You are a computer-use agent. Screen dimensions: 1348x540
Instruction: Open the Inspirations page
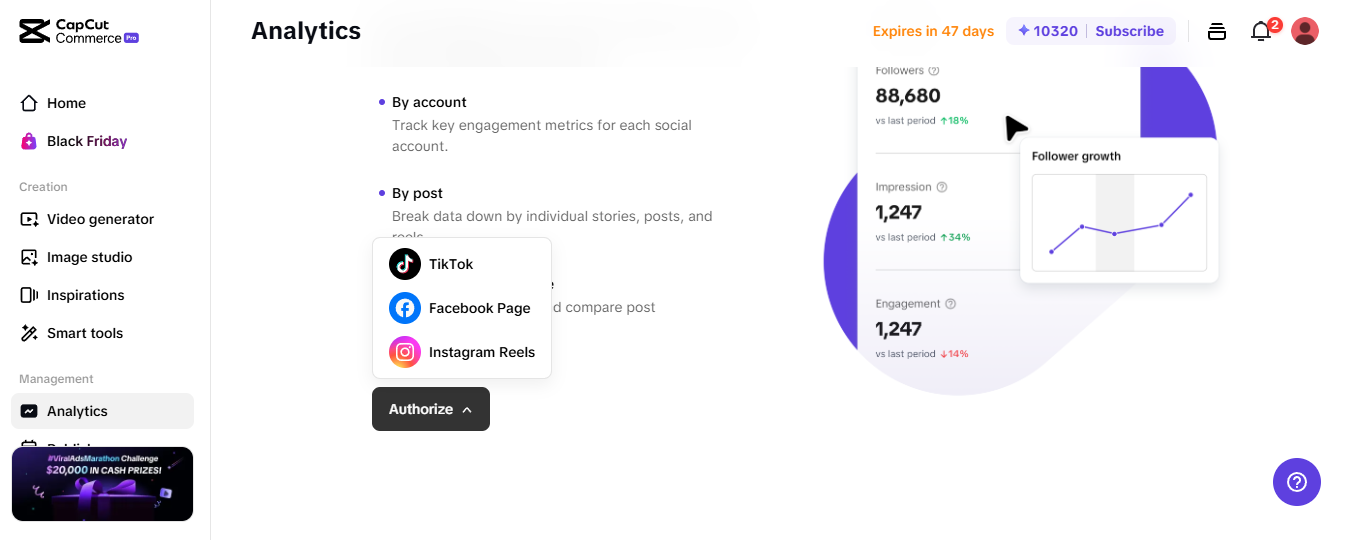coord(85,295)
